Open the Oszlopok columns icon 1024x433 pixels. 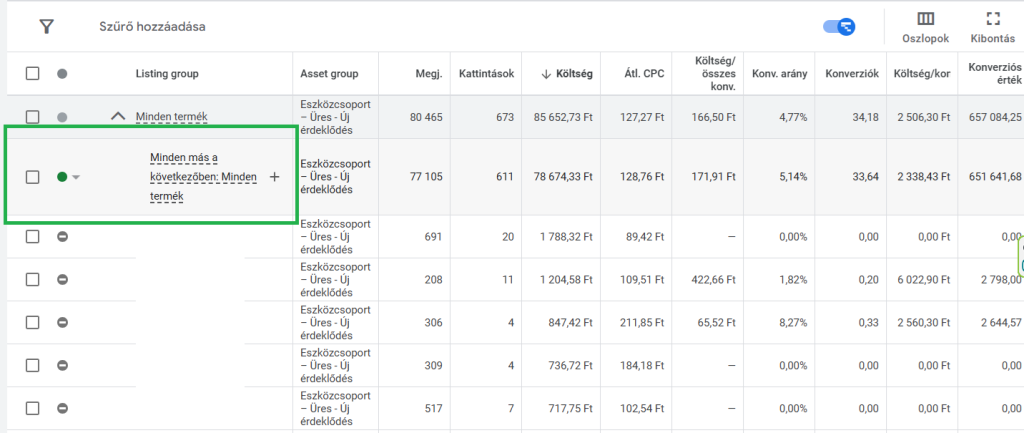925,20
